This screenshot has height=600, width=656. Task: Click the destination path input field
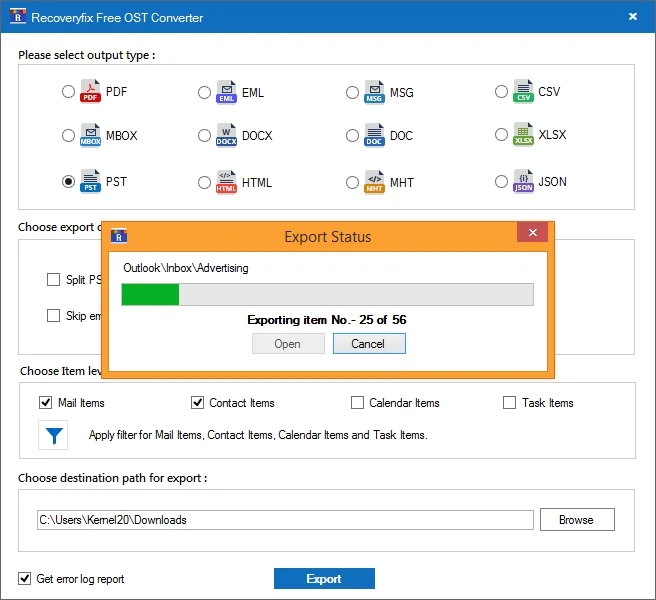[x=285, y=520]
